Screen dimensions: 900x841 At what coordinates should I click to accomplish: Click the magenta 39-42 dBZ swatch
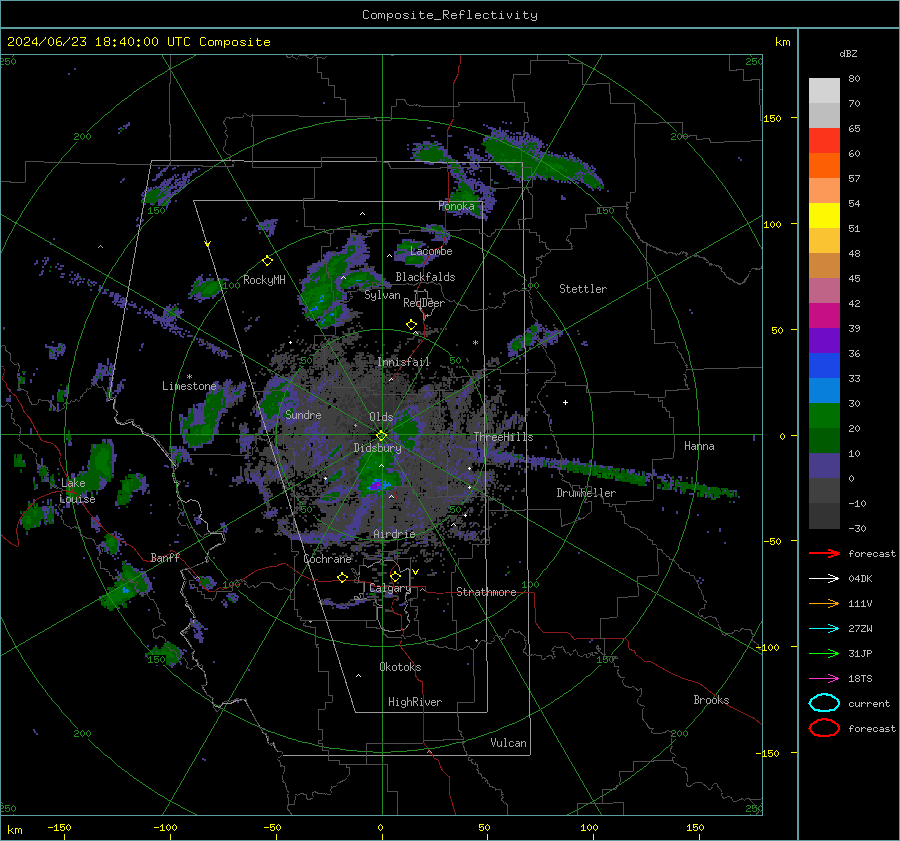click(x=824, y=316)
